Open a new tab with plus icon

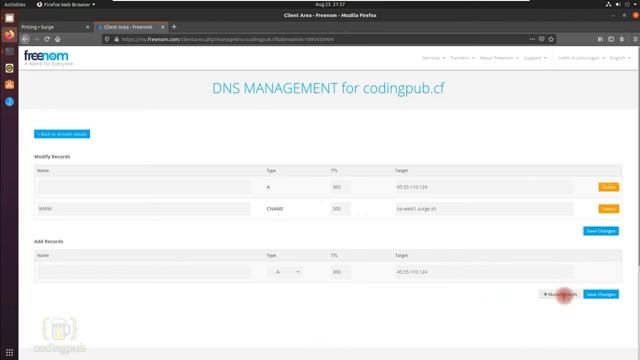174,27
